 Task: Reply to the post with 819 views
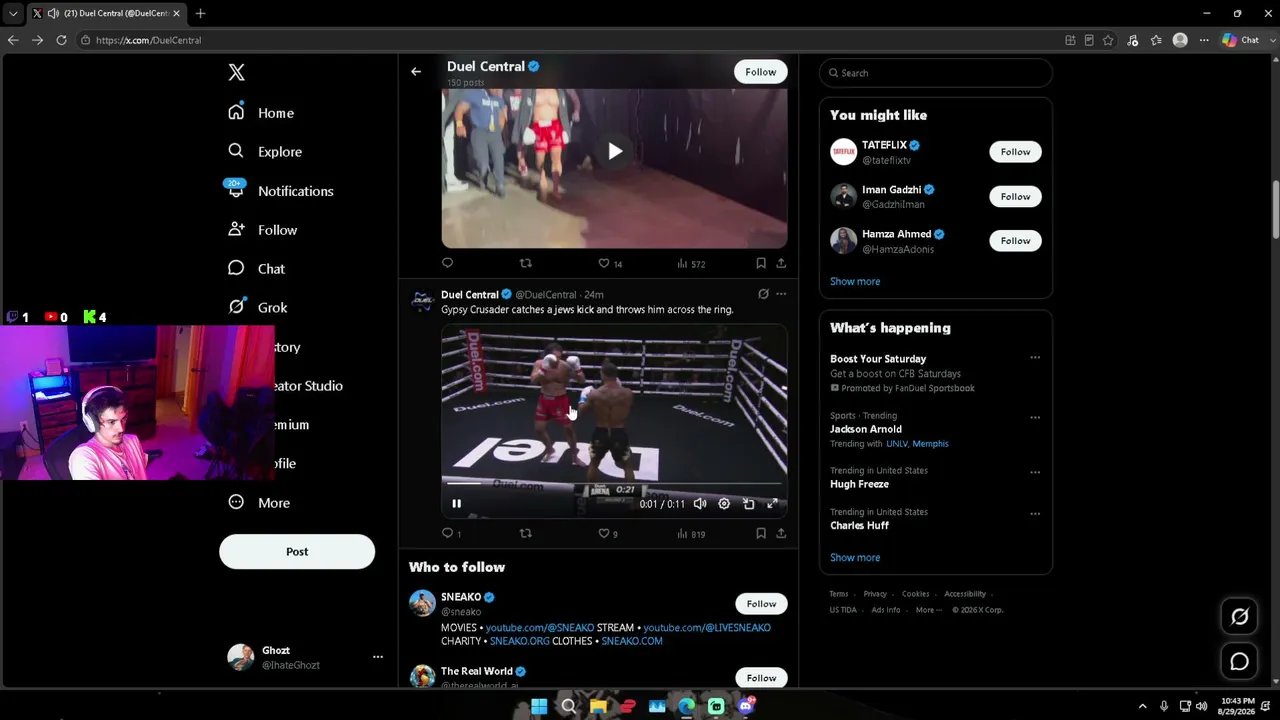click(451, 534)
